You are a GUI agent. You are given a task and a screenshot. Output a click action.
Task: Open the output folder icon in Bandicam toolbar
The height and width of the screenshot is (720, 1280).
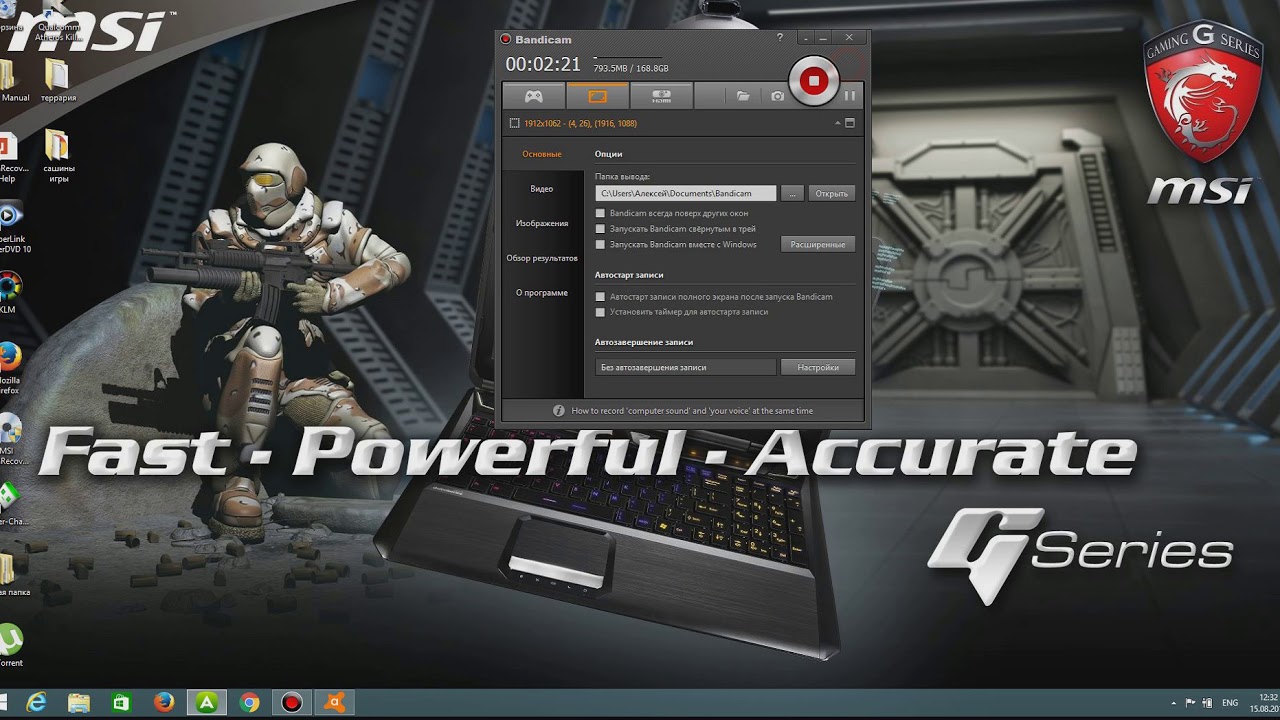743,96
